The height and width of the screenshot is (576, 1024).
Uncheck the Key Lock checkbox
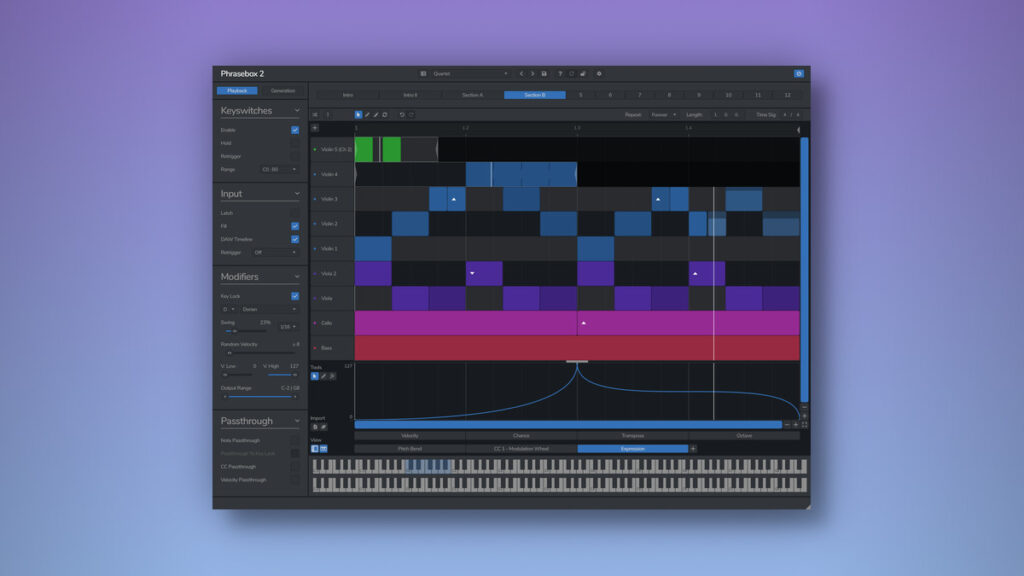pos(295,296)
